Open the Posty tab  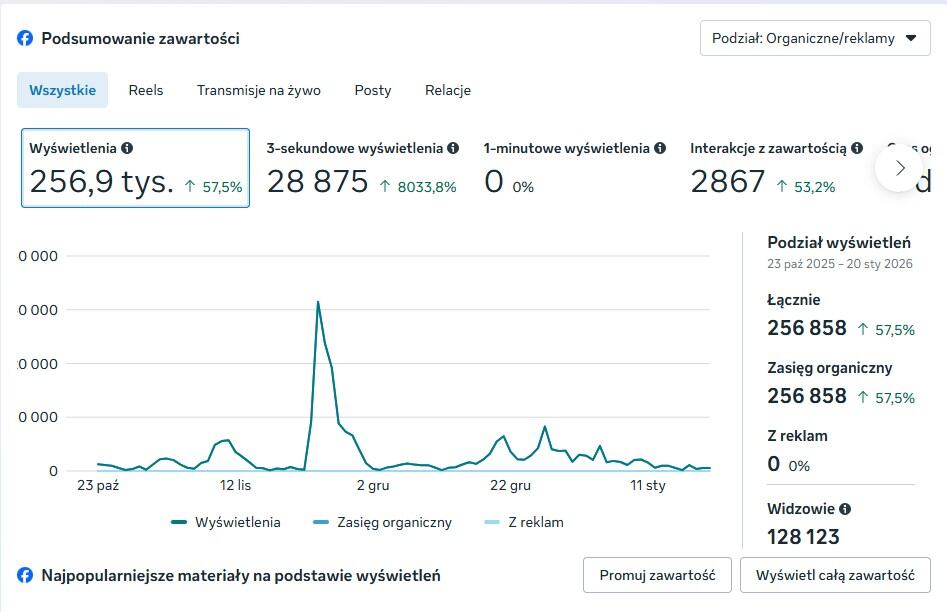(373, 90)
